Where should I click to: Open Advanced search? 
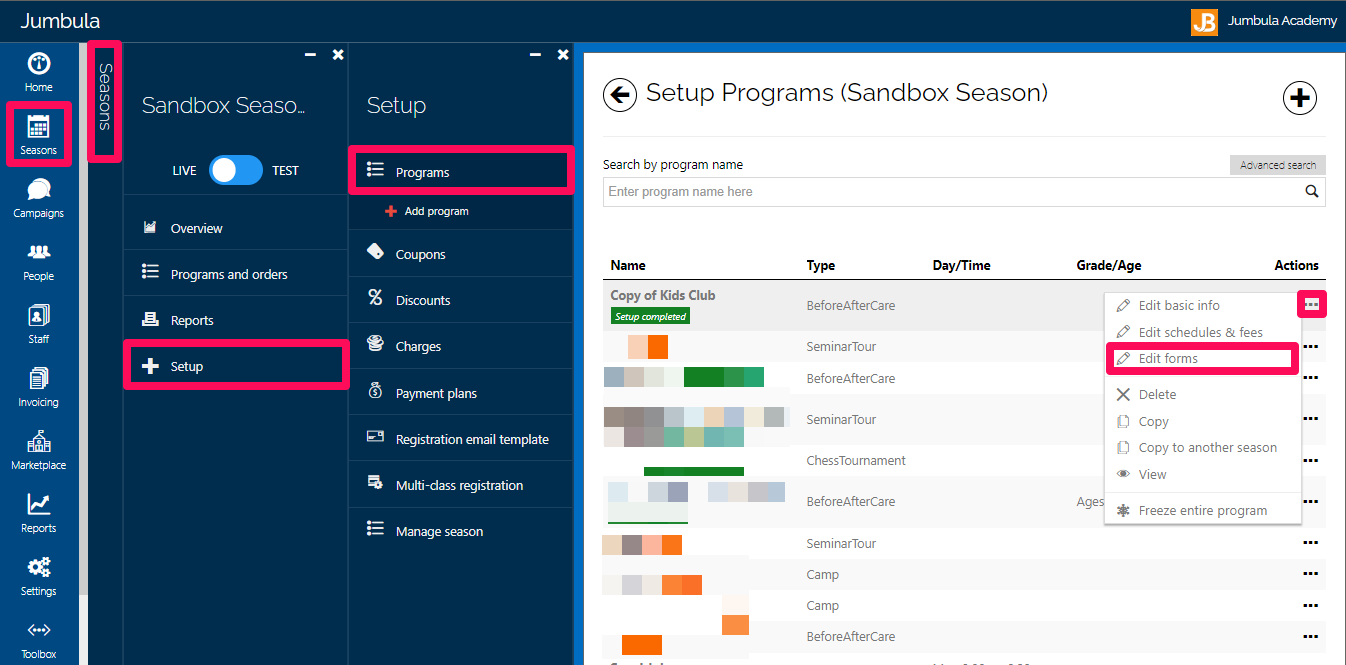pos(1278,165)
